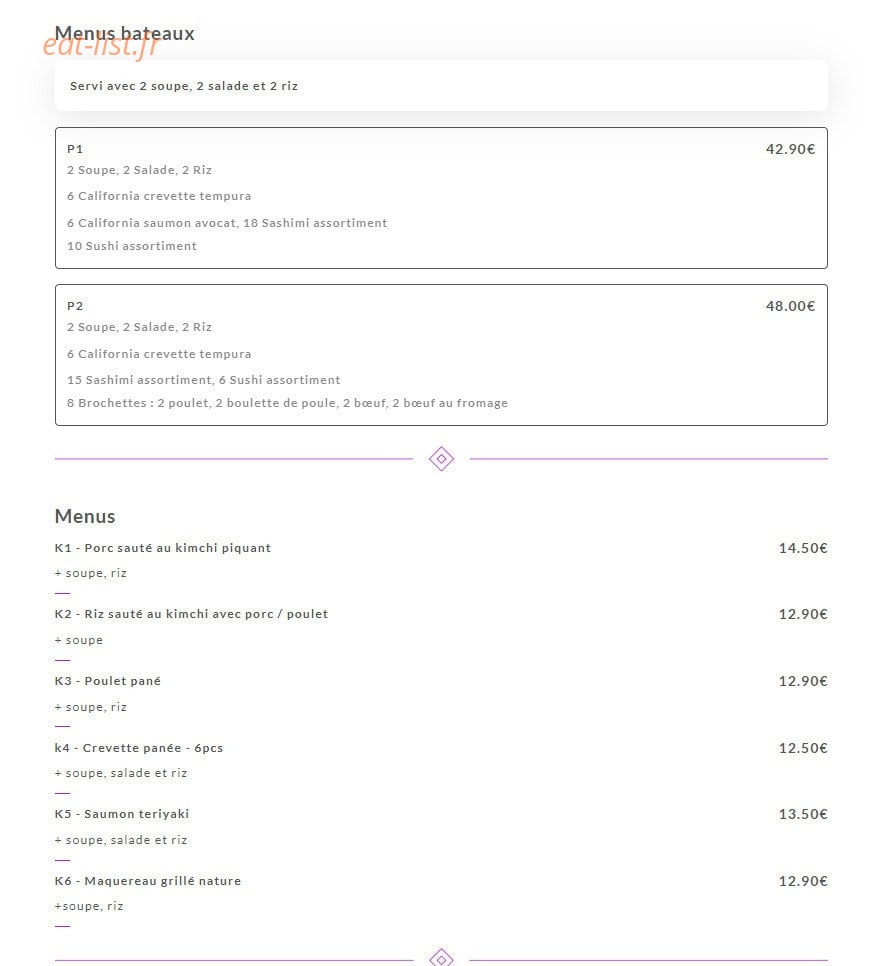Click the diamond divider icon below K6
880x966 pixels.
click(441, 958)
